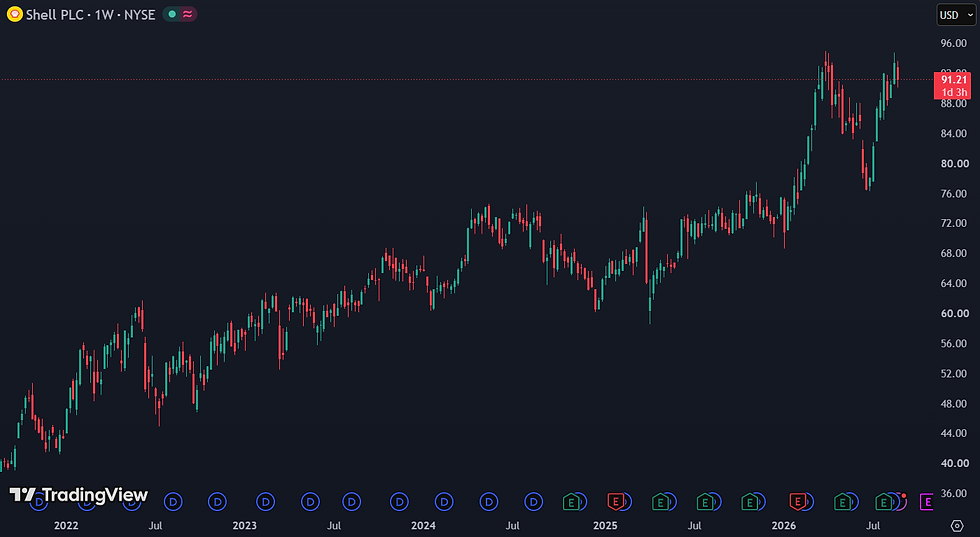
Task: Click dividend marker just after the 2024 label
Action: coord(444,501)
